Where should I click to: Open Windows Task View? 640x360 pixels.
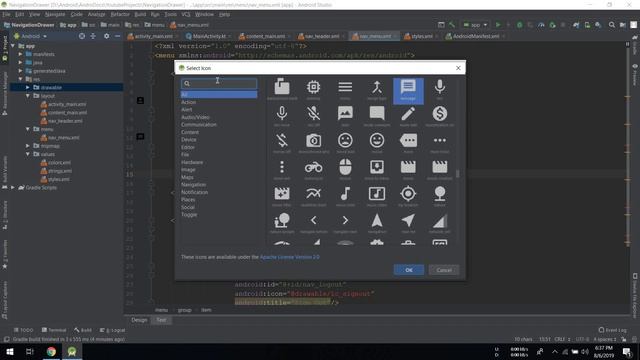point(30,351)
